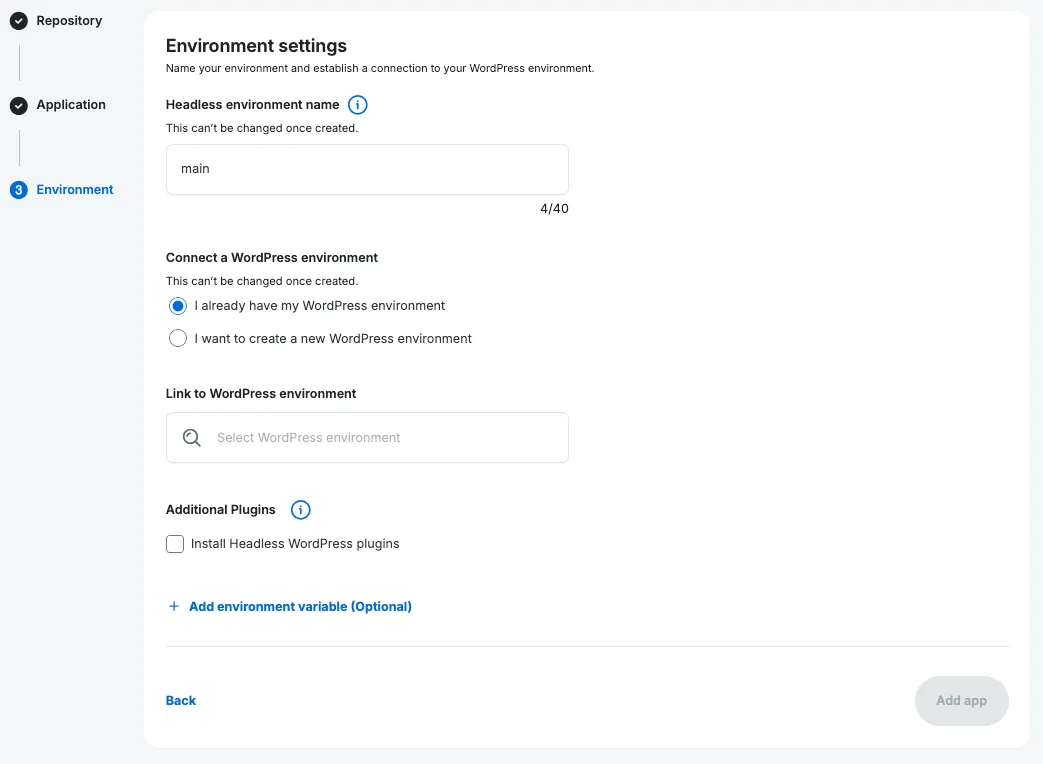Viewport: 1043px width, 764px height.
Task: Click the 4/40 character counter
Action: click(x=554, y=209)
